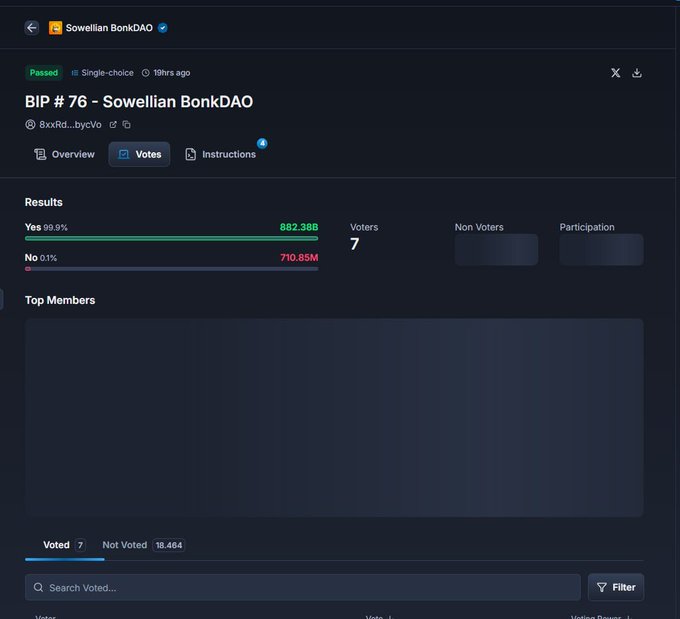Download the proposal using the download icon
This screenshot has height=619, width=680.
tap(637, 73)
